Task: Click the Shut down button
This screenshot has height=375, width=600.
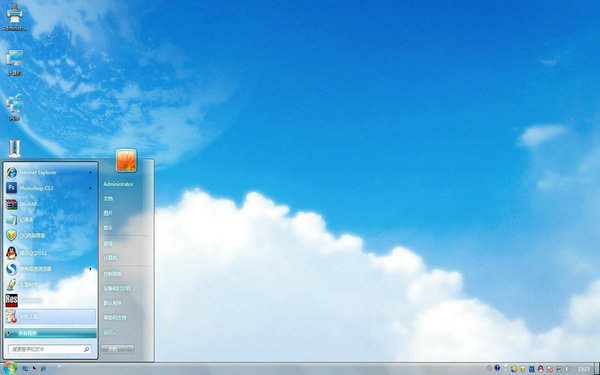Action: click(113, 349)
